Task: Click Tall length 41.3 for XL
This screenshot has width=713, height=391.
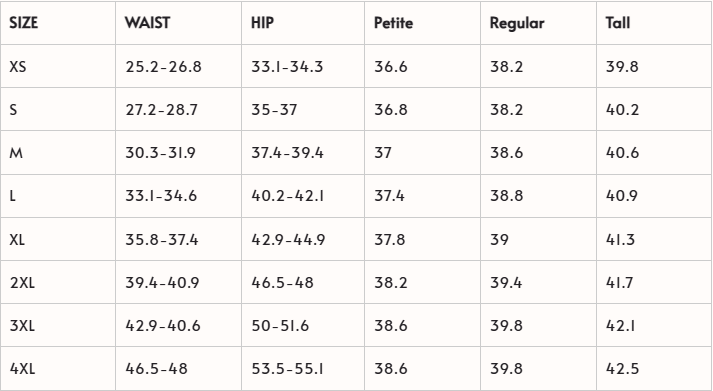Action: [x=620, y=239]
